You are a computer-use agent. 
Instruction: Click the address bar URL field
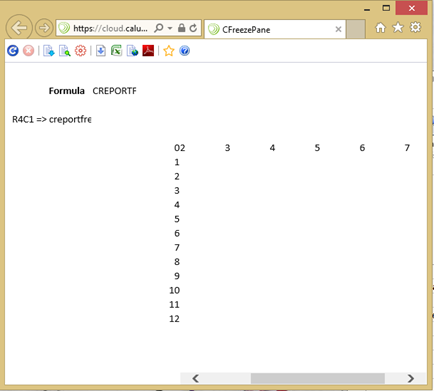coord(110,28)
